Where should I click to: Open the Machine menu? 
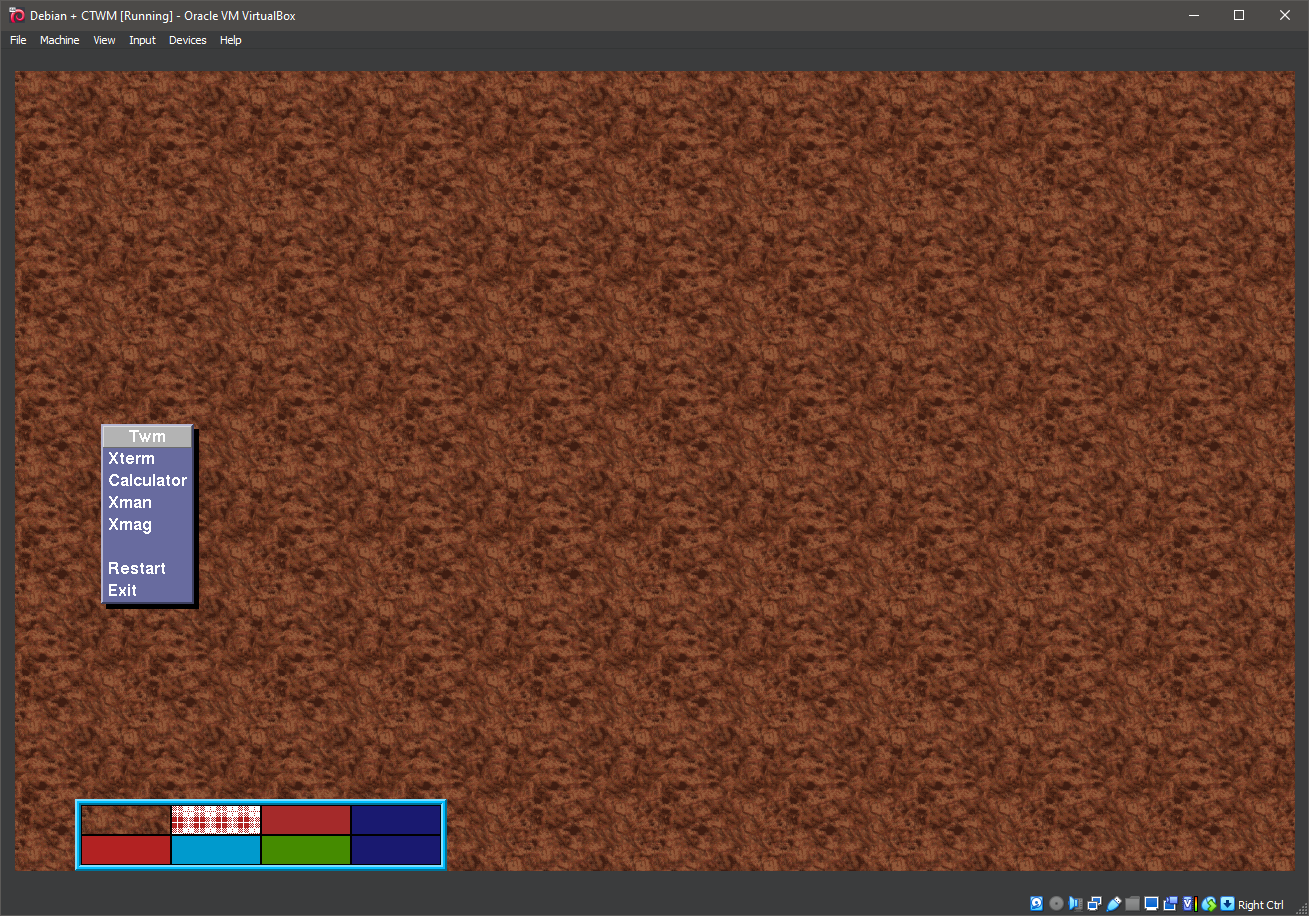[x=59, y=40]
